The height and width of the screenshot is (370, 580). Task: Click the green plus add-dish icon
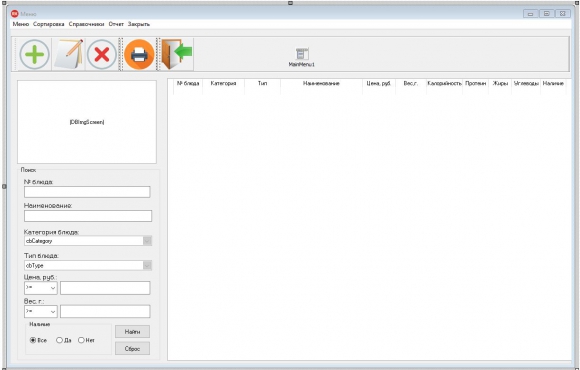pos(34,55)
